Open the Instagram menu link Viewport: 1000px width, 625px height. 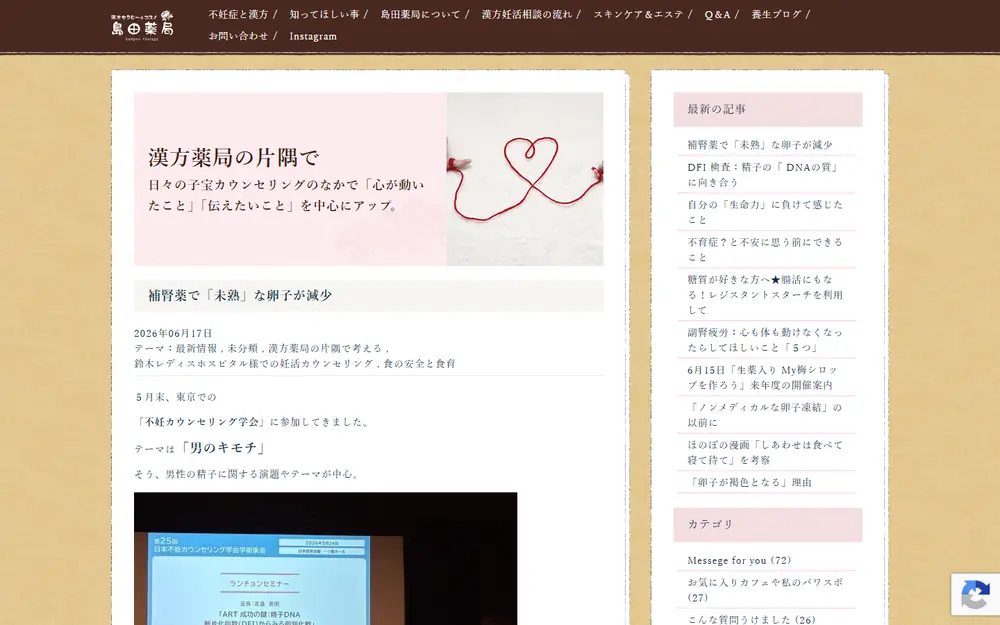[x=313, y=36]
